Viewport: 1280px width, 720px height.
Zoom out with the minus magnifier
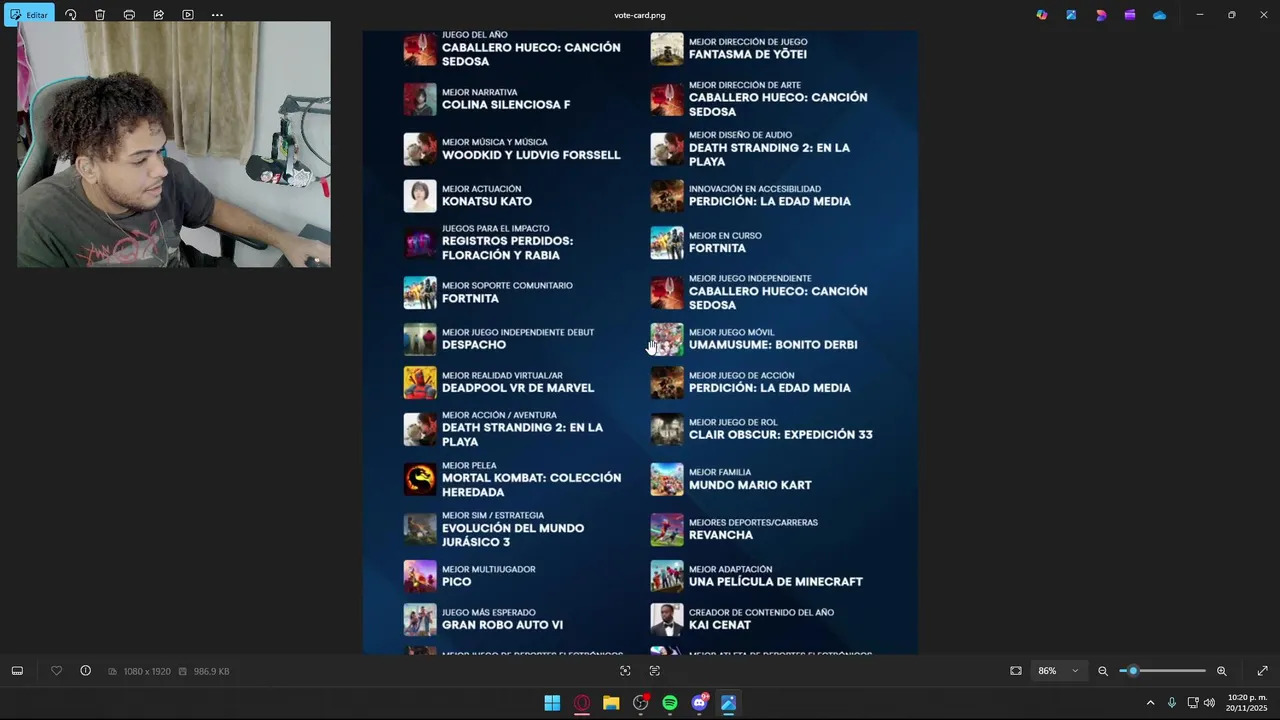[1103, 671]
